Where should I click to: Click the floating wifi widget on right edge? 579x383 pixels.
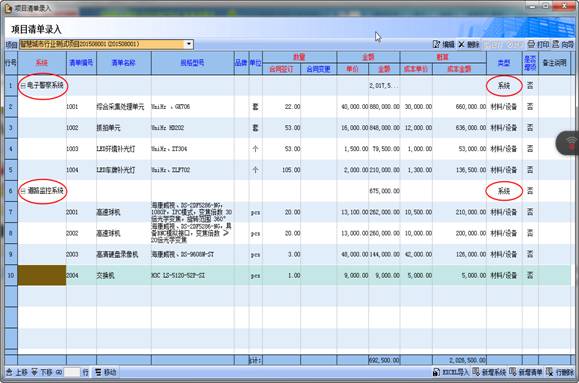tap(568, 143)
